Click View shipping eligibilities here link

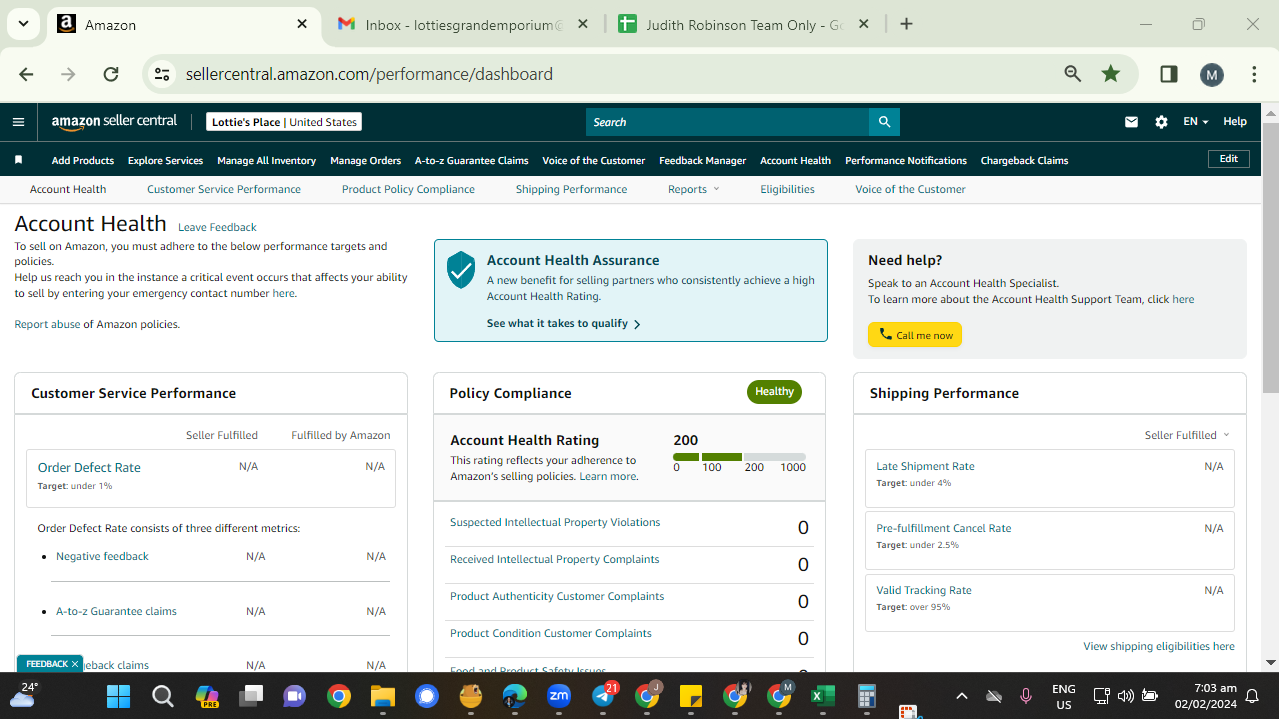[1159, 646]
